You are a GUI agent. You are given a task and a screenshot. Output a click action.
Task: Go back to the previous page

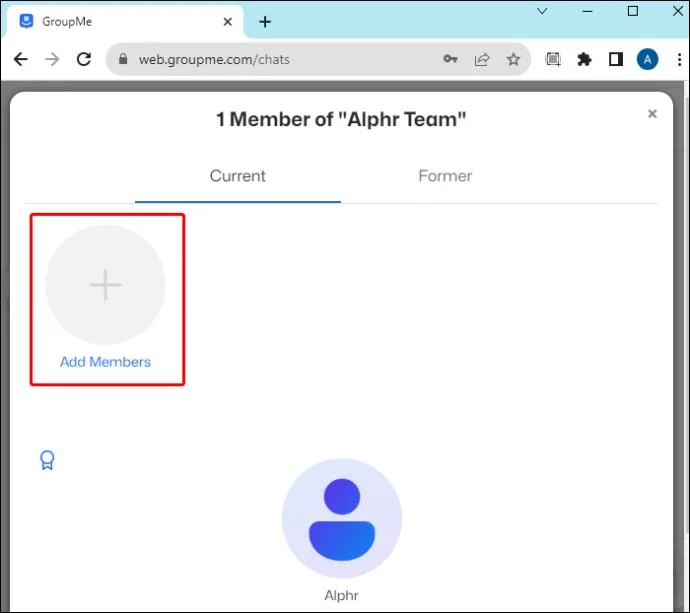21,59
